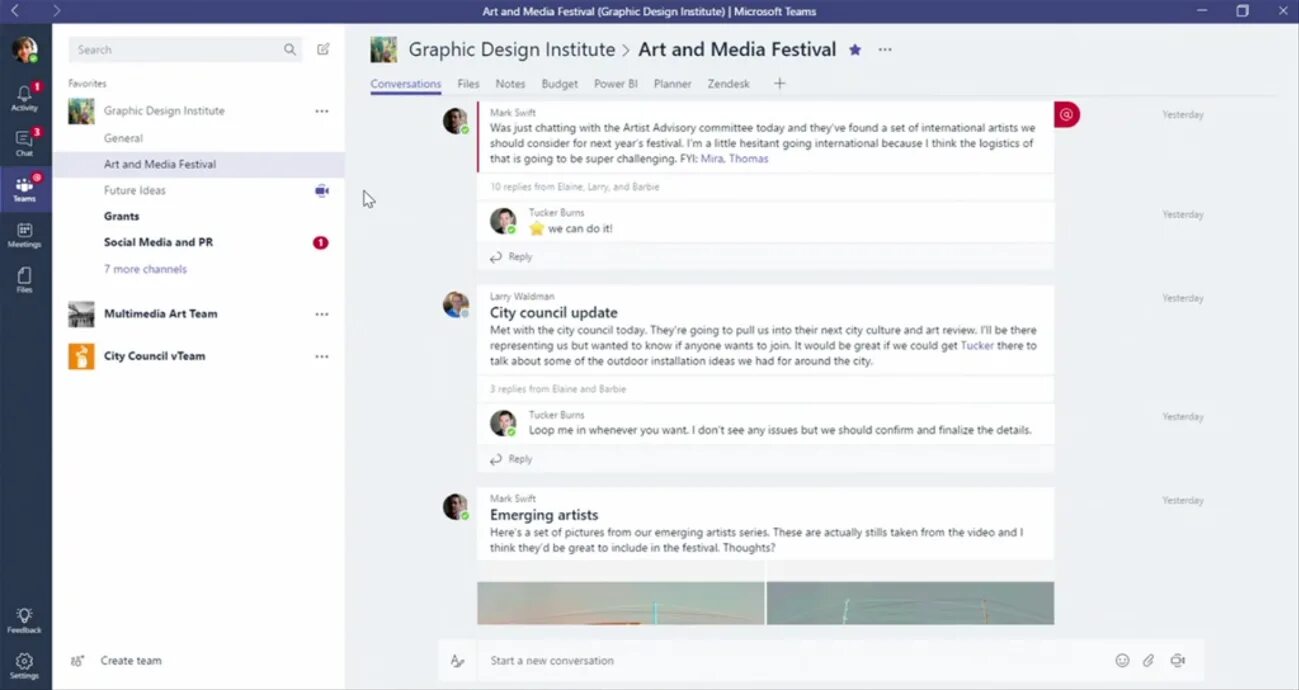Start a video meeting from compose box
The width and height of the screenshot is (1299, 690).
tap(1178, 660)
